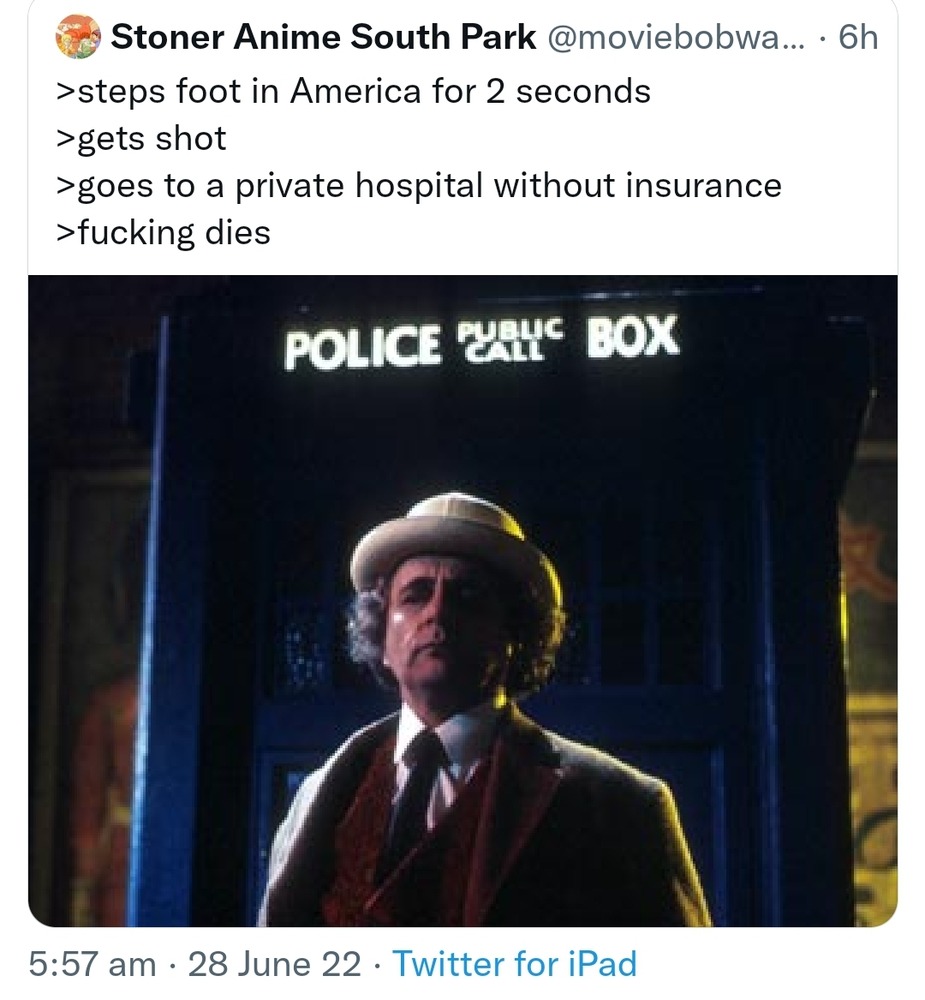Viewport: 925px width, 1000px height.
Task: Click the final line of the tweet text
Action: pos(162,232)
